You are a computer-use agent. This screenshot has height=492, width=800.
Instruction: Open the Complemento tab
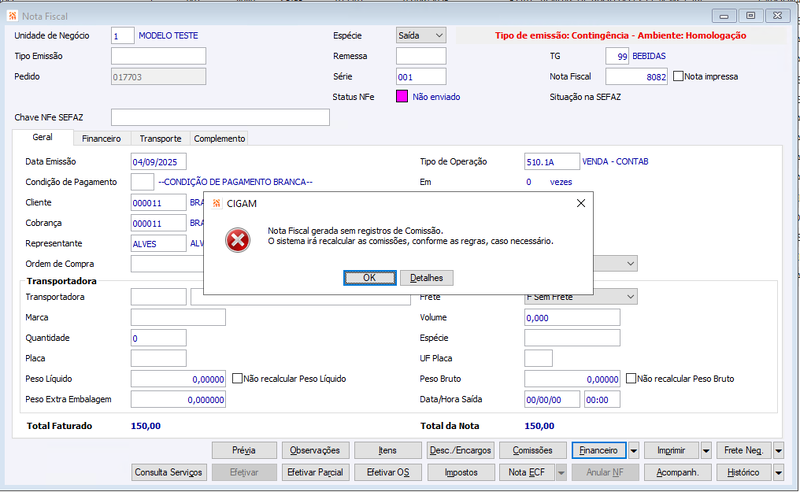point(219,138)
